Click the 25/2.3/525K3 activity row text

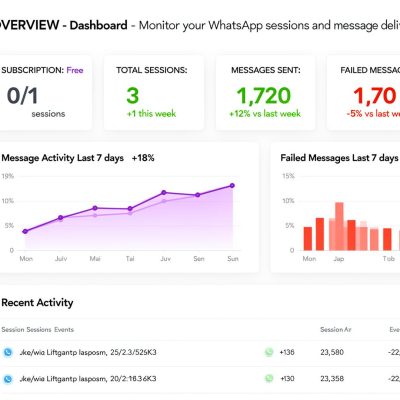pos(88,352)
